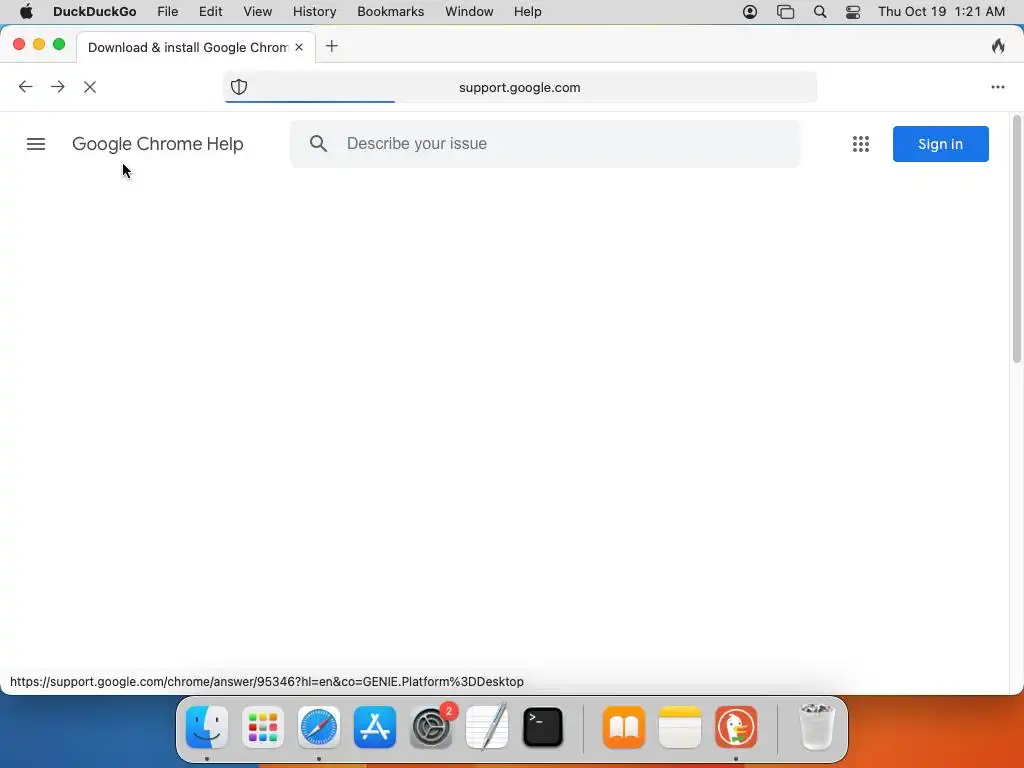Open Finder from the Dock
1024x768 pixels.
207,727
